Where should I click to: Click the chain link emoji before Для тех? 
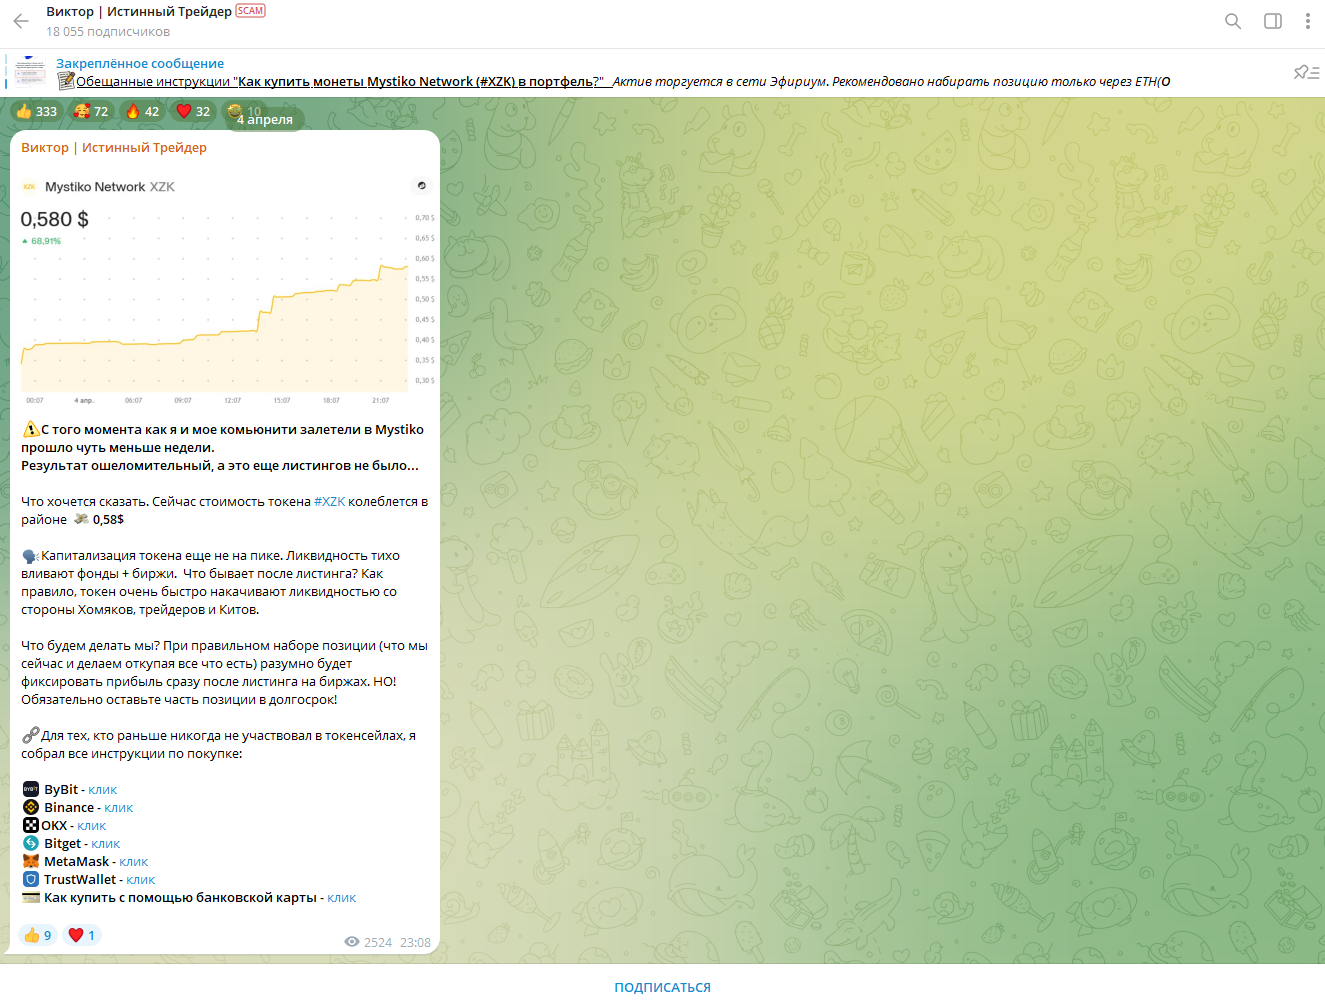(31, 735)
